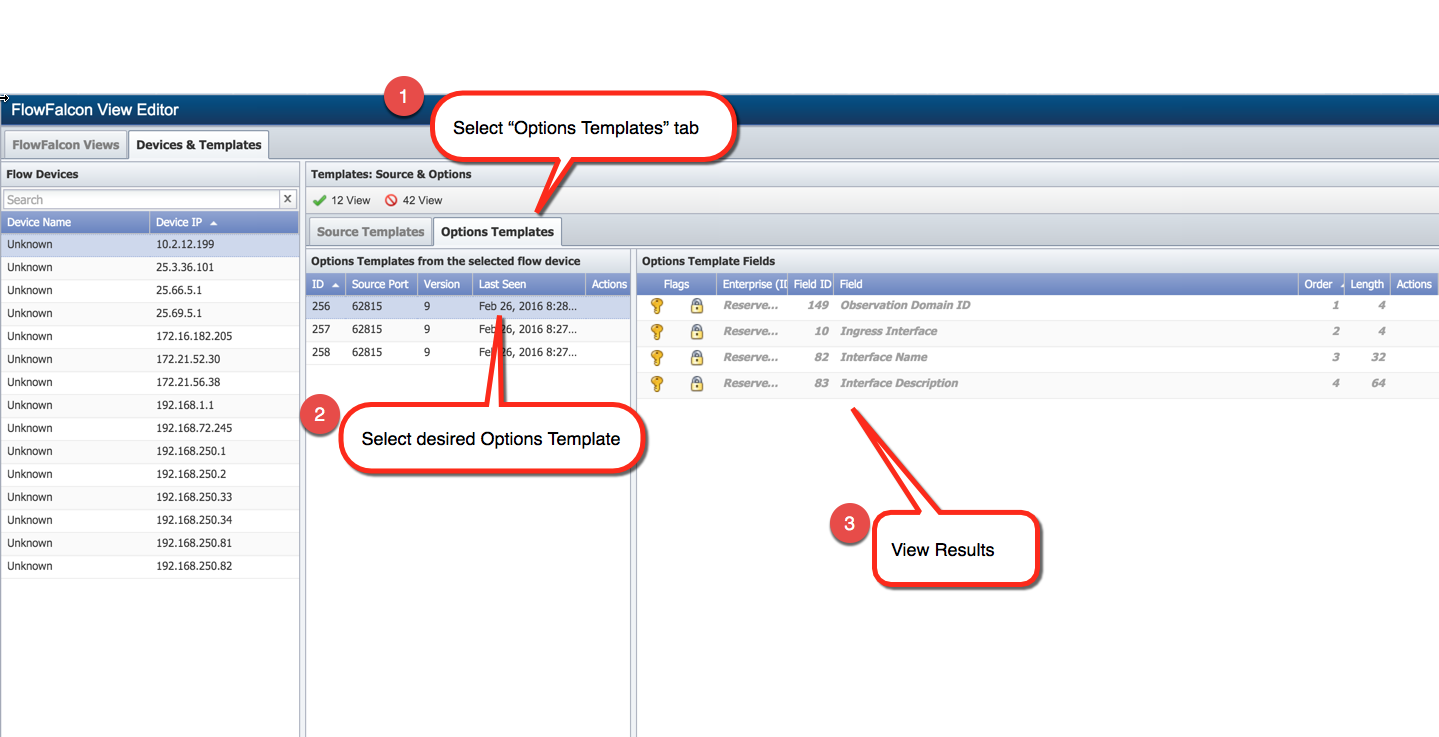Select device with IP 192.168.250.34
This screenshot has height=737, width=1439.
pyautogui.click(x=150, y=520)
